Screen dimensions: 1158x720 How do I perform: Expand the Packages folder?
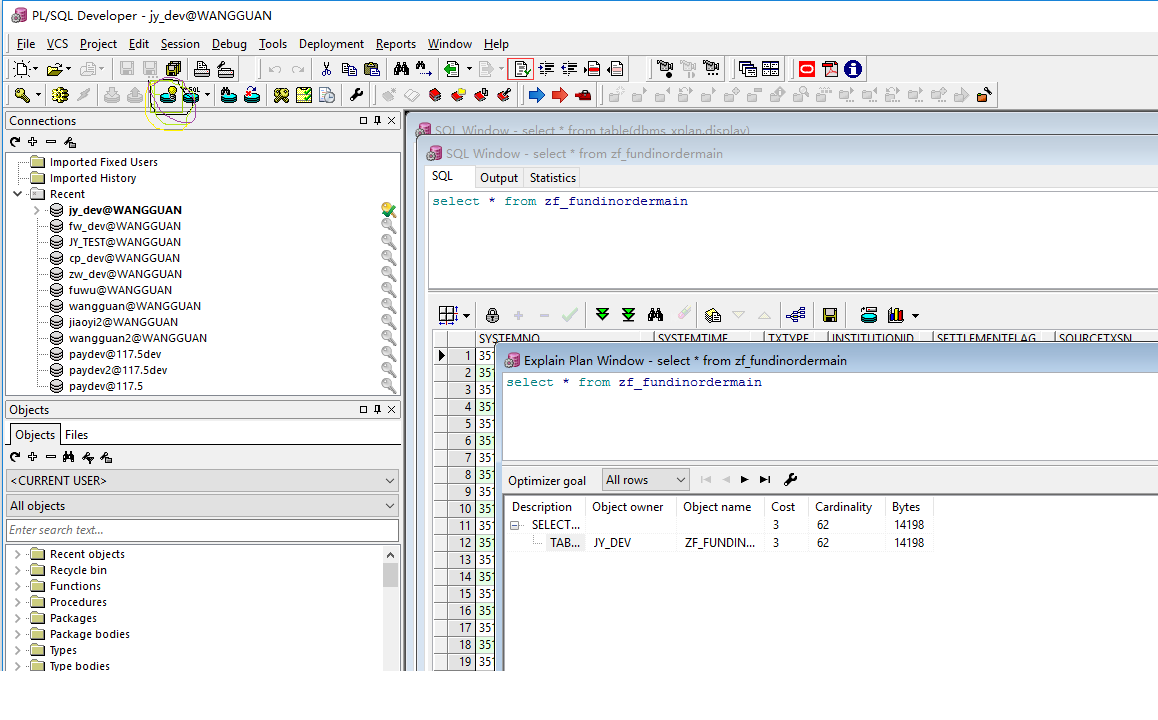(18, 618)
